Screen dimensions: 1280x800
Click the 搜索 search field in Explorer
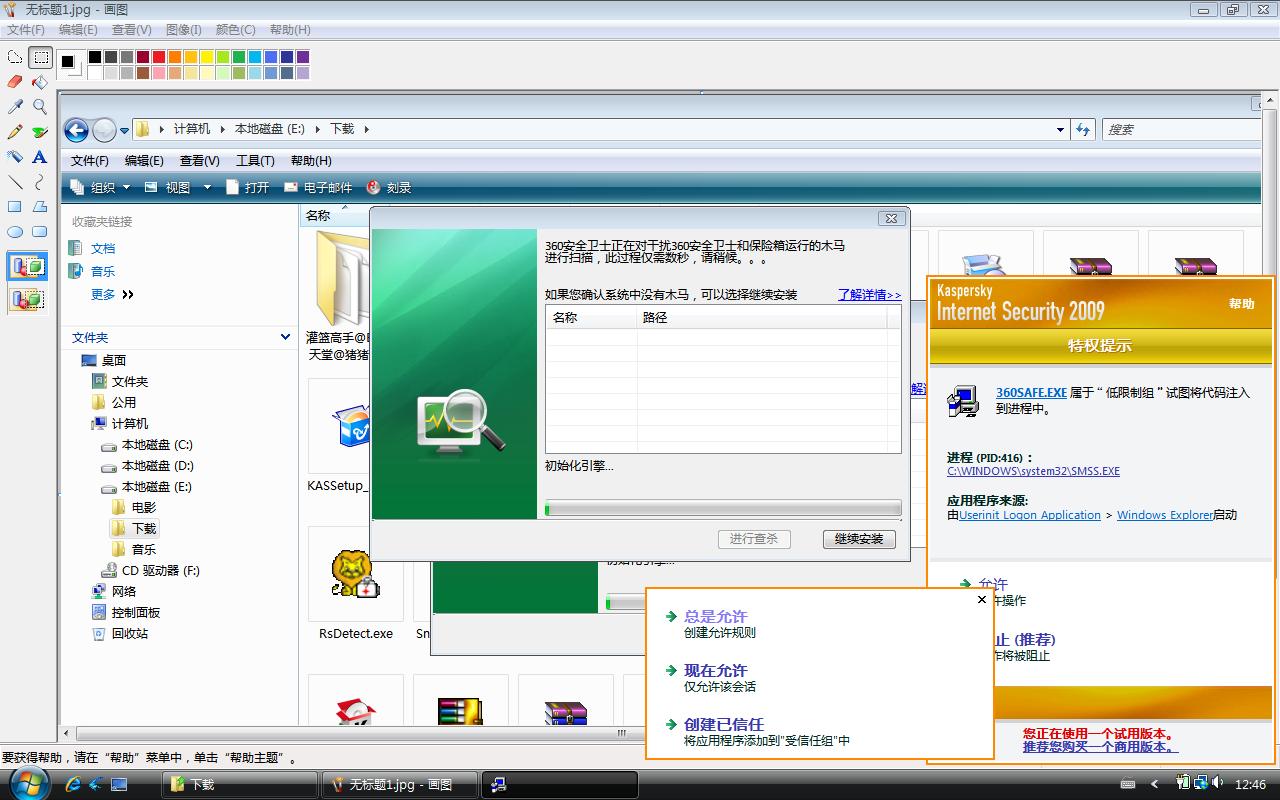(x=1180, y=129)
